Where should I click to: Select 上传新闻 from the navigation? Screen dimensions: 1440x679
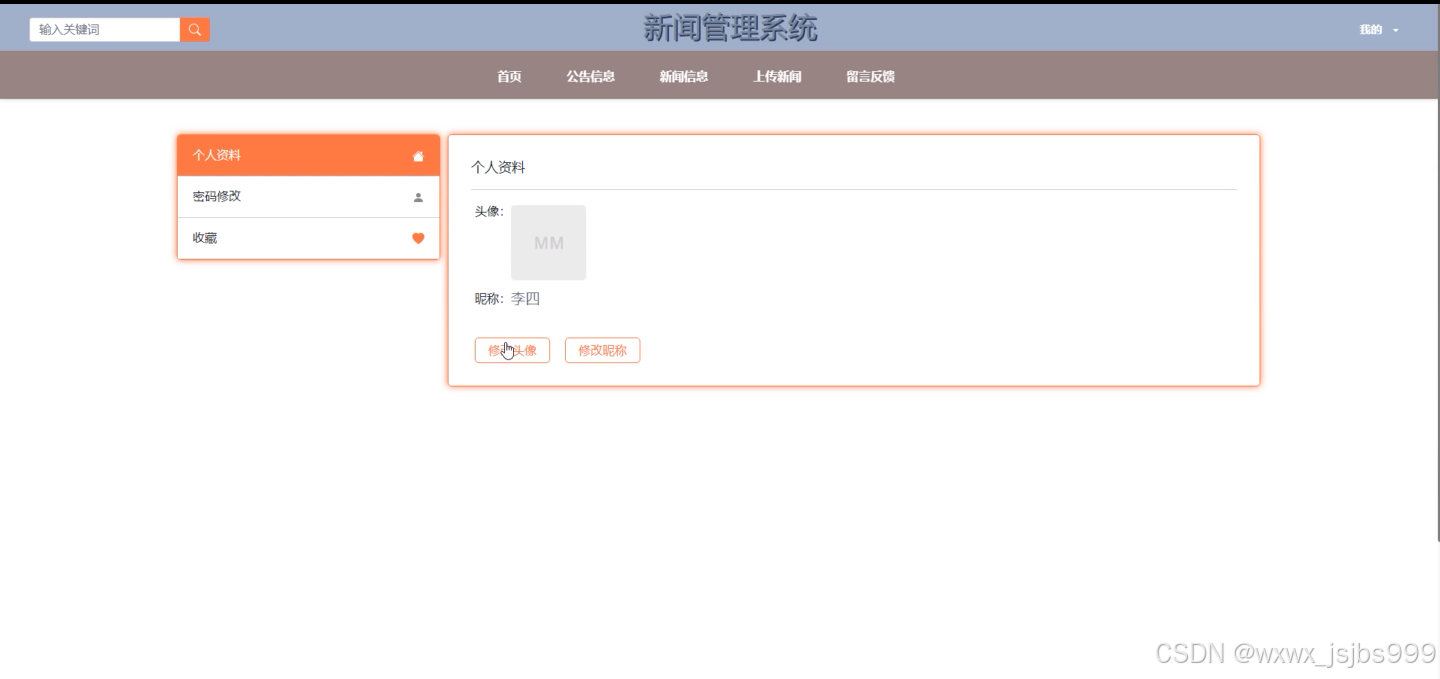777,76
